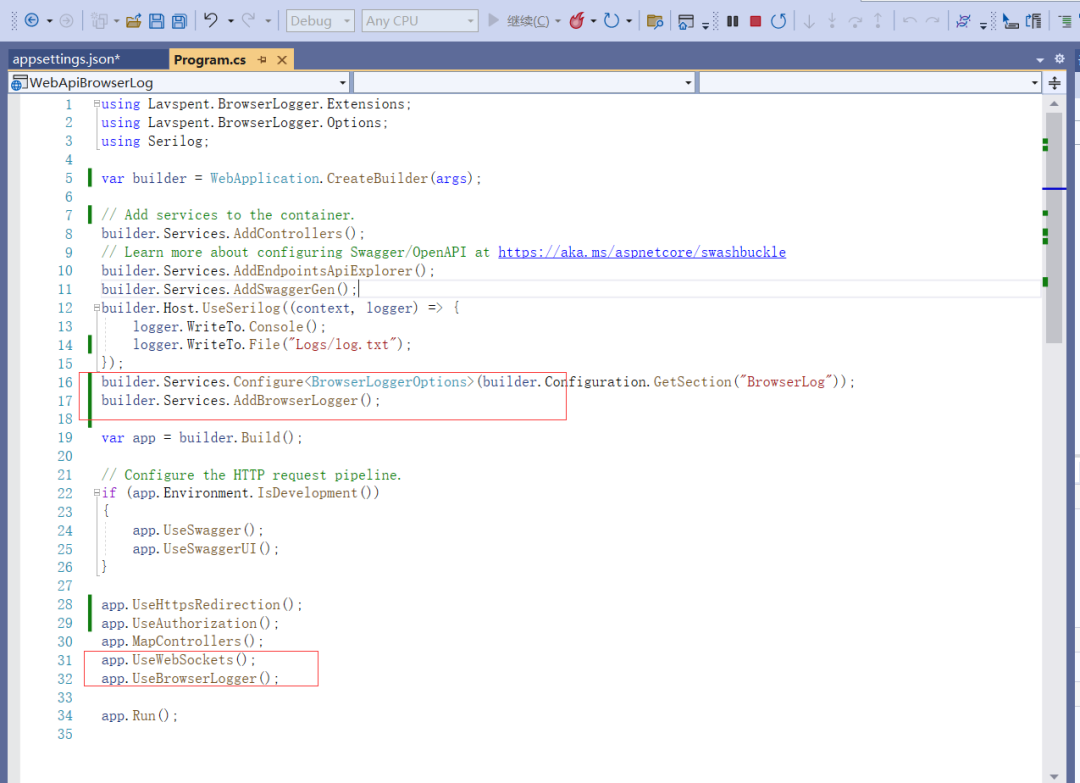
Task: Click the IntelliTrace diagnostic icon
Action: coord(963,21)
